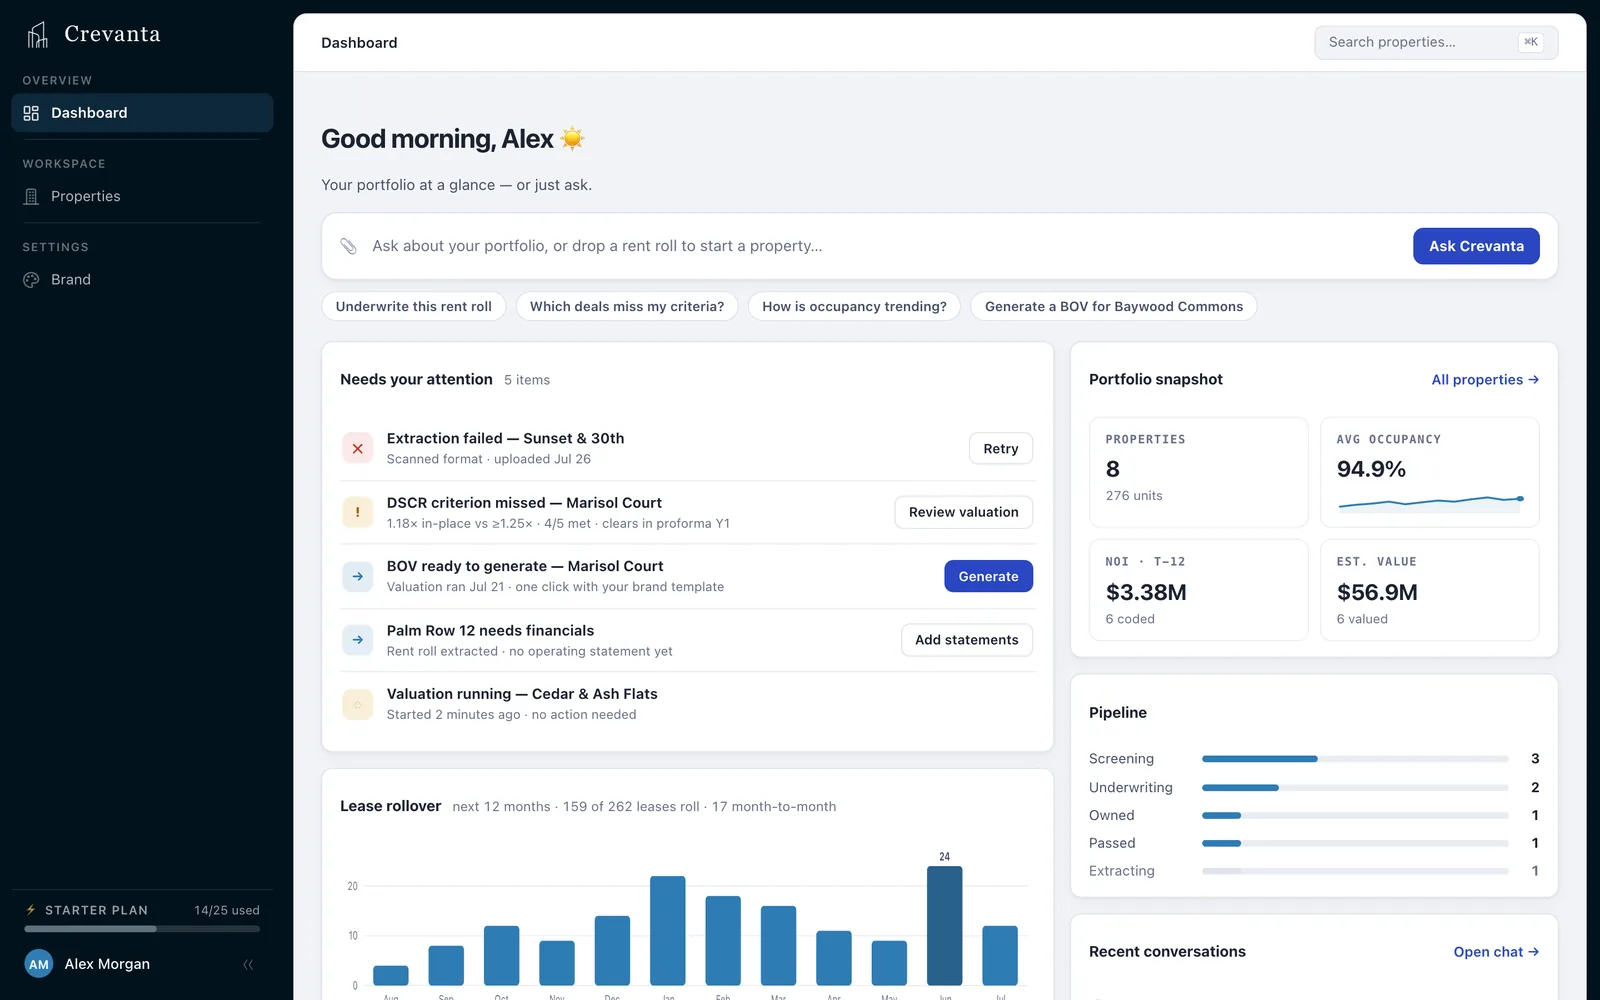This screenshot has width=1600, height=1000.
Task: Select the Underwrite this rent roll suggestion
Action: (x=414, y=306)
